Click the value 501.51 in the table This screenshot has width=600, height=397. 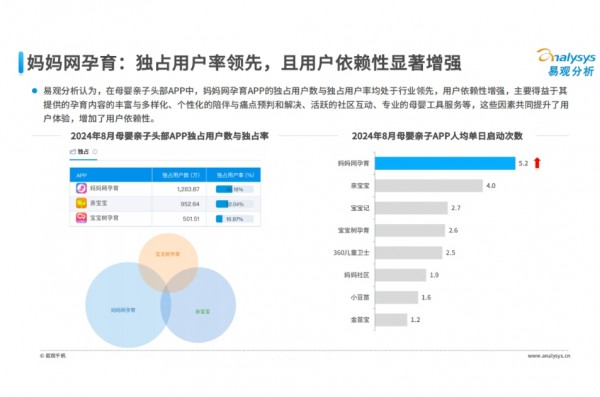(191, 219)
